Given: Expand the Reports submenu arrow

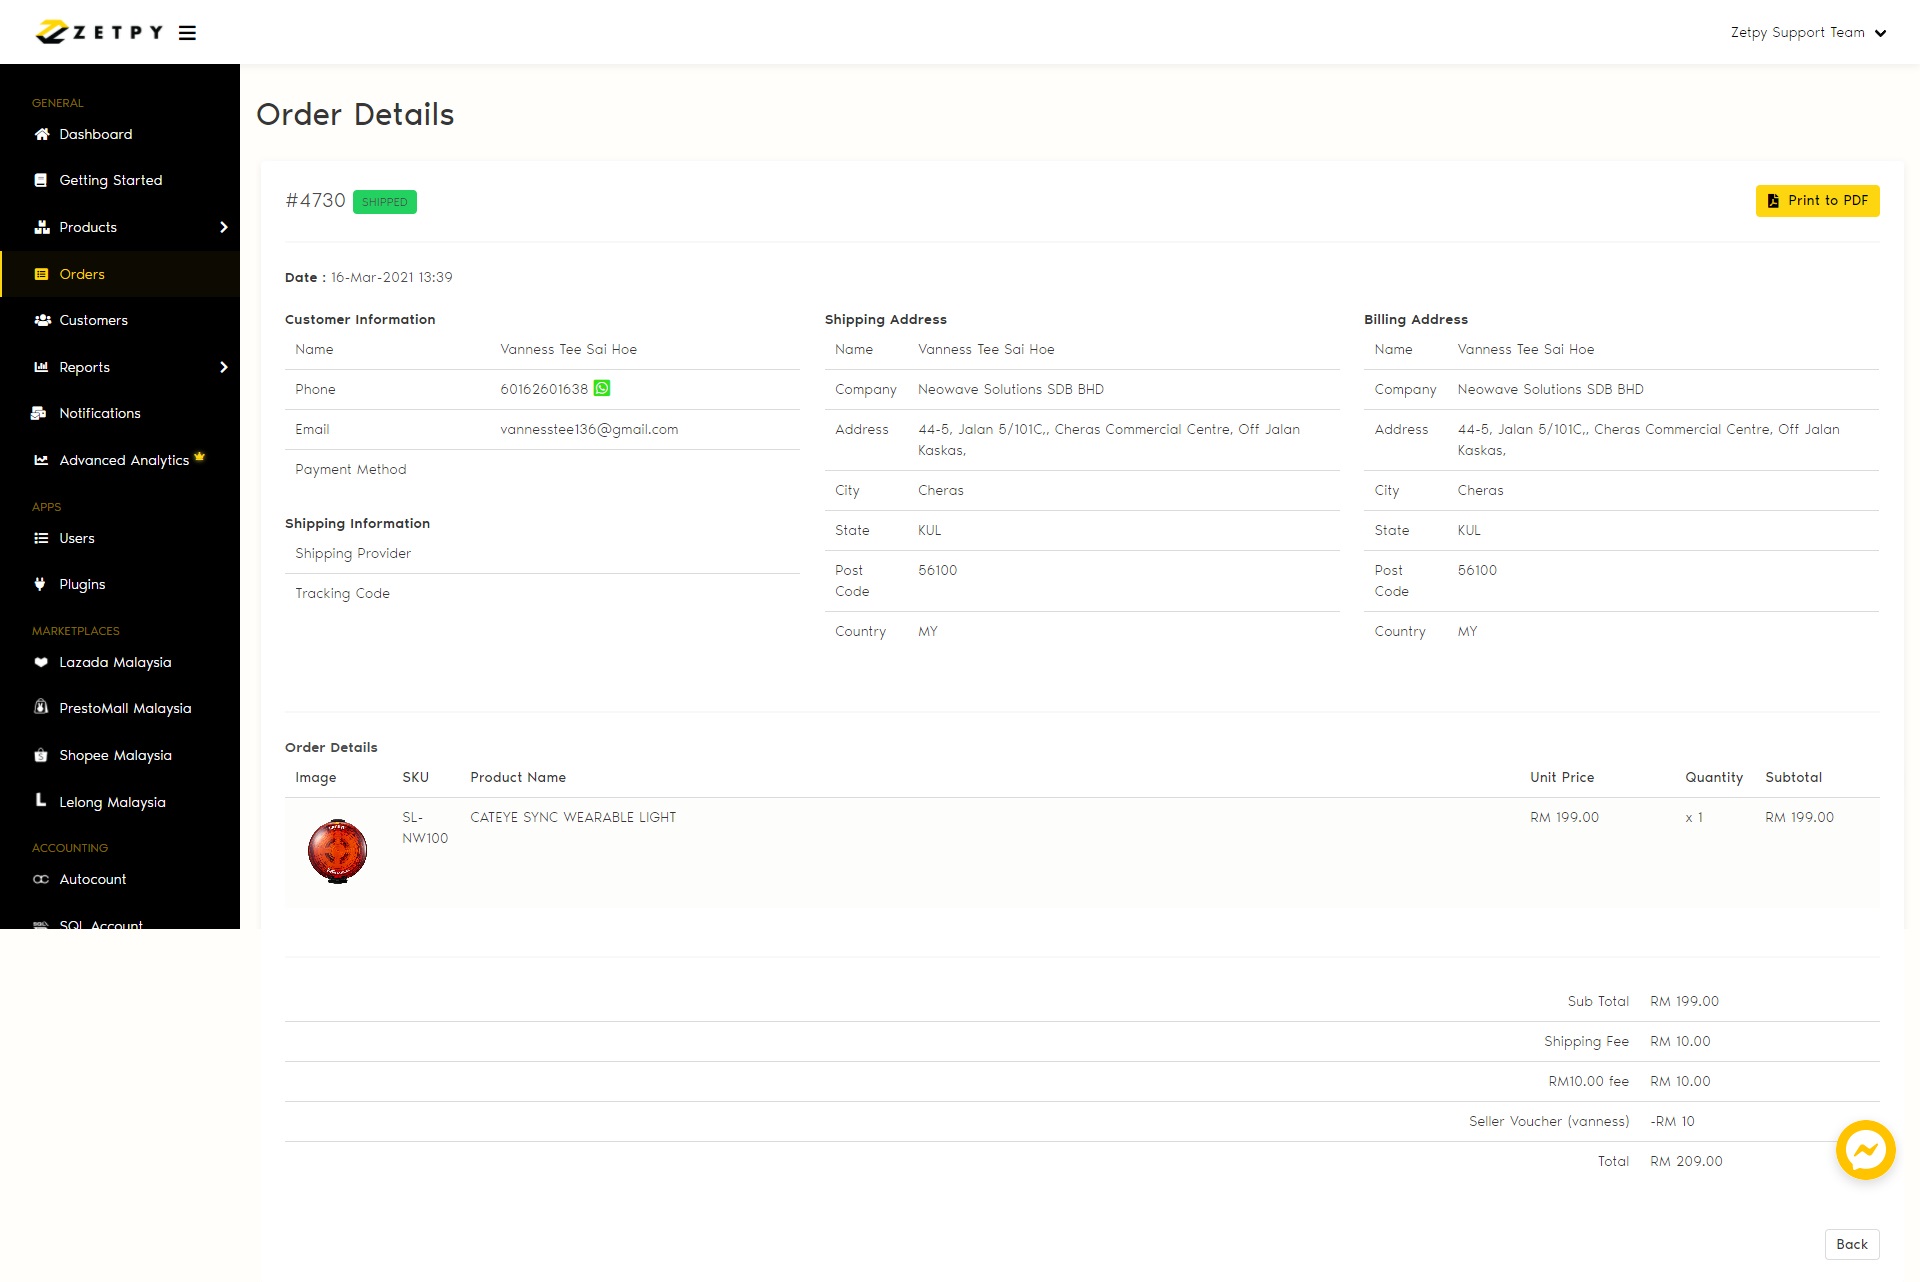Looking at the screenshot, I should click(x=223, y=367).
